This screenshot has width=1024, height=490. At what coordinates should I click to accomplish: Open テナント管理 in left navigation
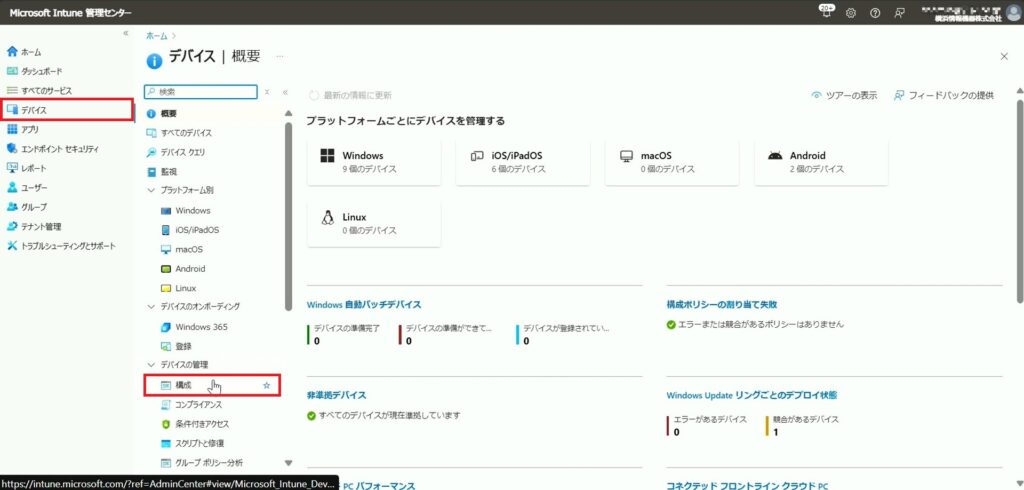[33, 227]
